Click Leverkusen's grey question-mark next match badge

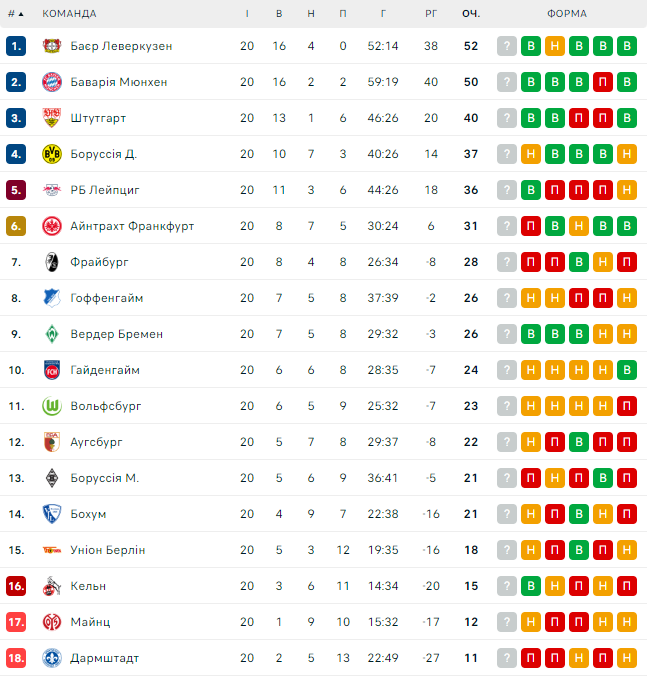point(507,46)
